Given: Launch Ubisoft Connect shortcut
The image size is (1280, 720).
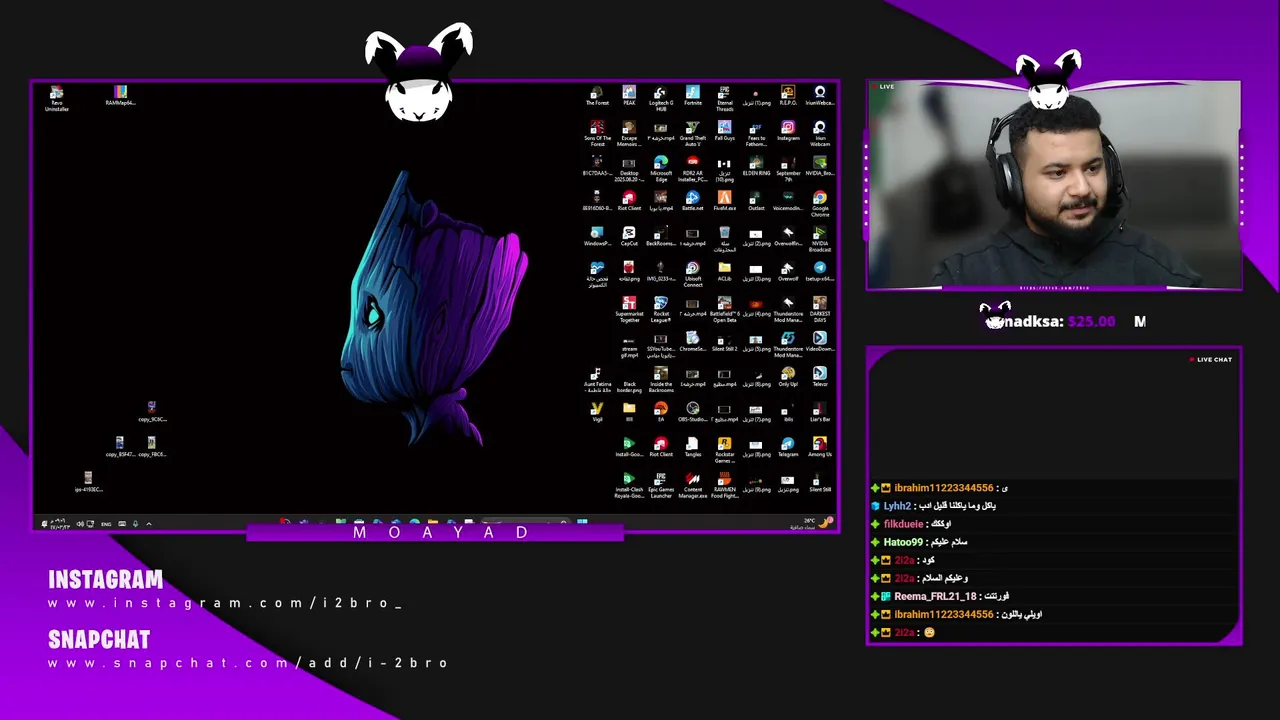Looking at the screenshot, I should pos(693,274).
